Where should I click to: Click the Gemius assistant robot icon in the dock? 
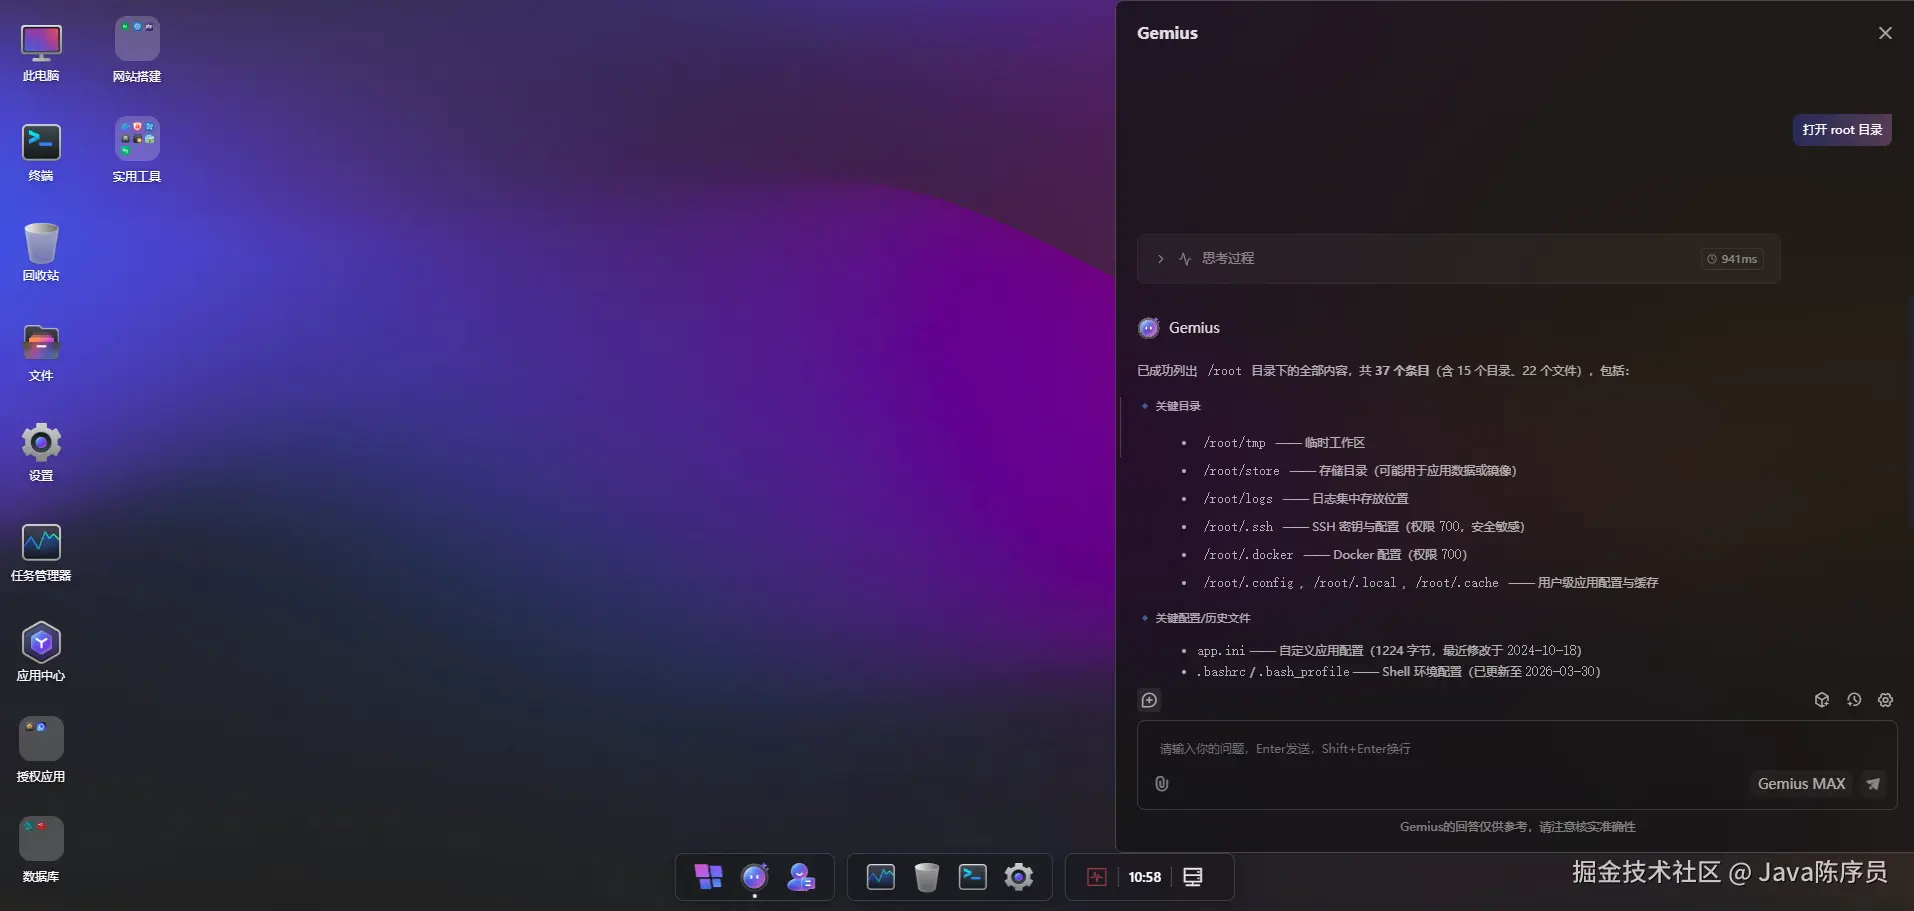coord(755,877)
